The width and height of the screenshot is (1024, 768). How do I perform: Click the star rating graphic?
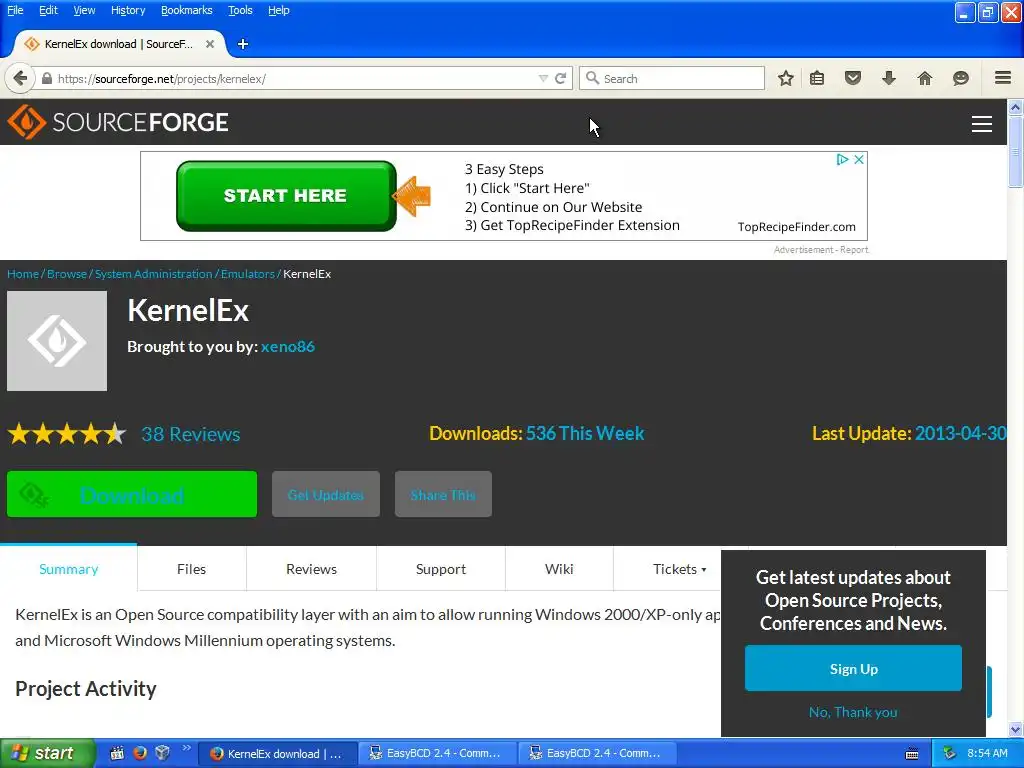click(x=67, y=434)
